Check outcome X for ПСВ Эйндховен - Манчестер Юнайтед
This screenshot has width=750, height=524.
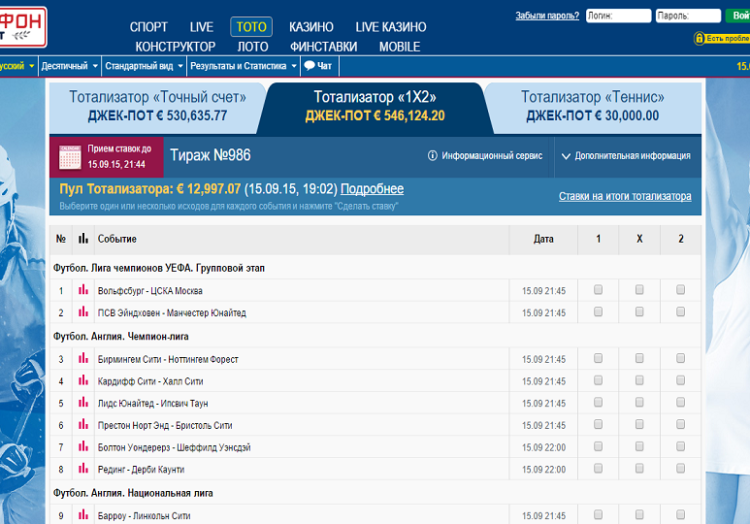coord(639,311)
